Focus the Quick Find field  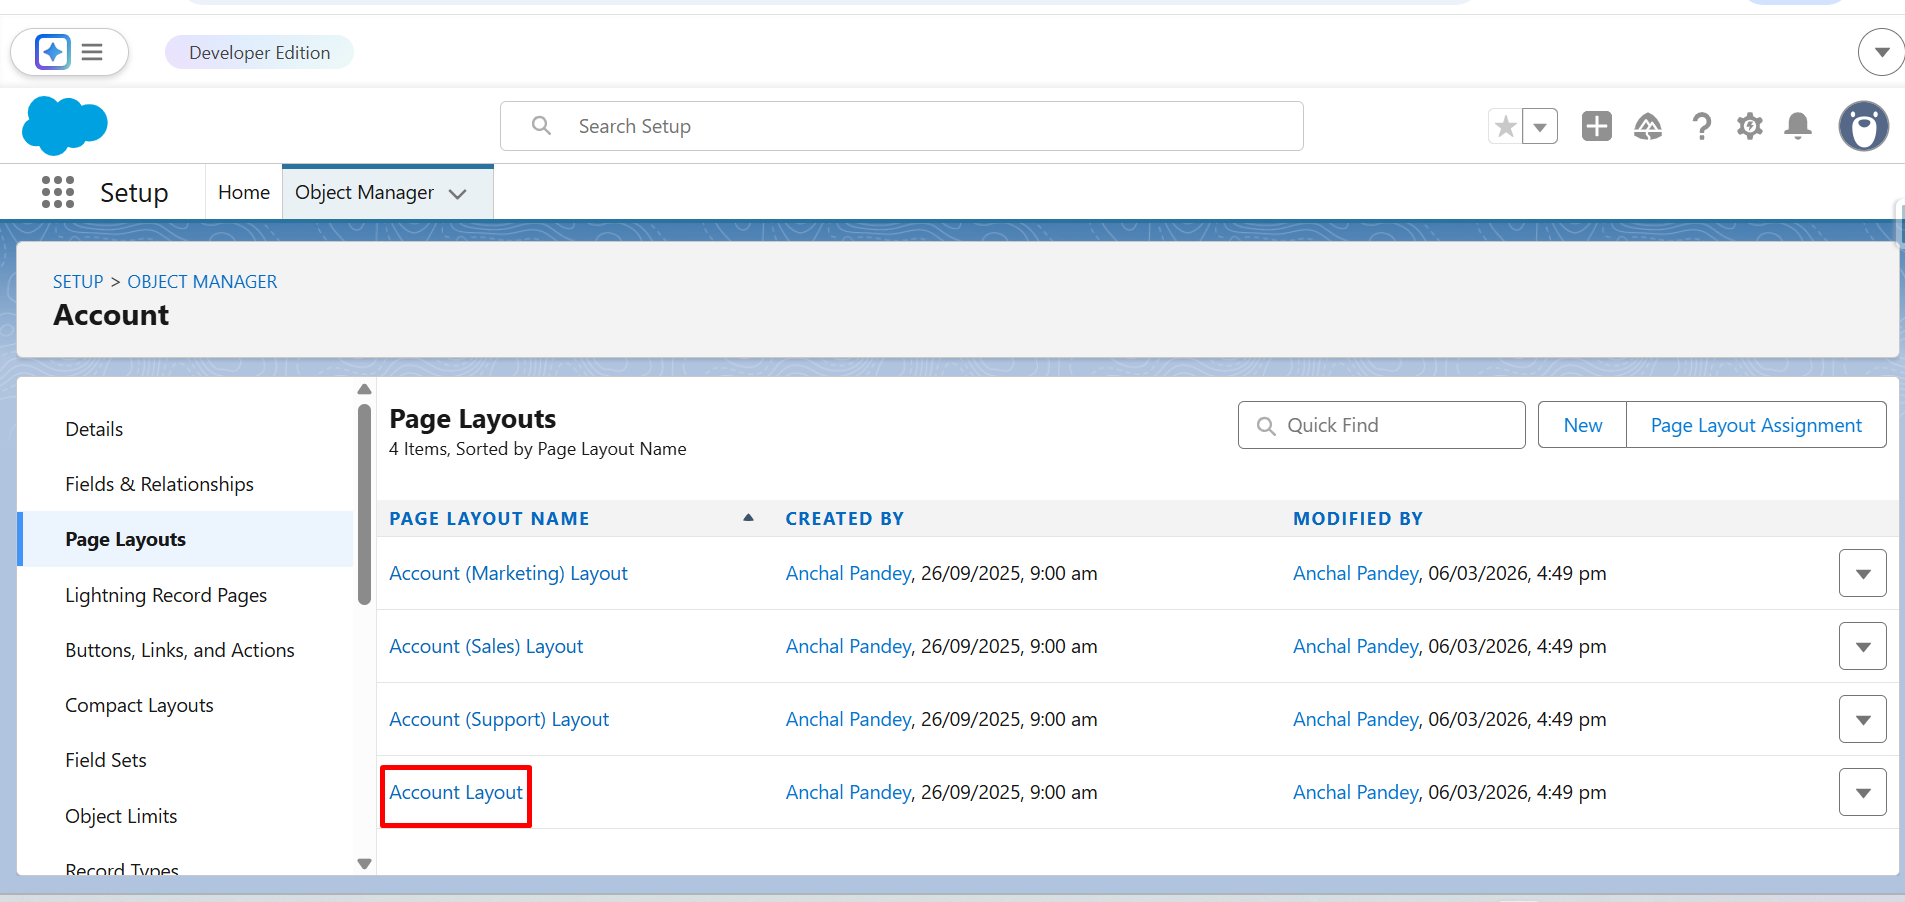click(x=1381, y=425)
